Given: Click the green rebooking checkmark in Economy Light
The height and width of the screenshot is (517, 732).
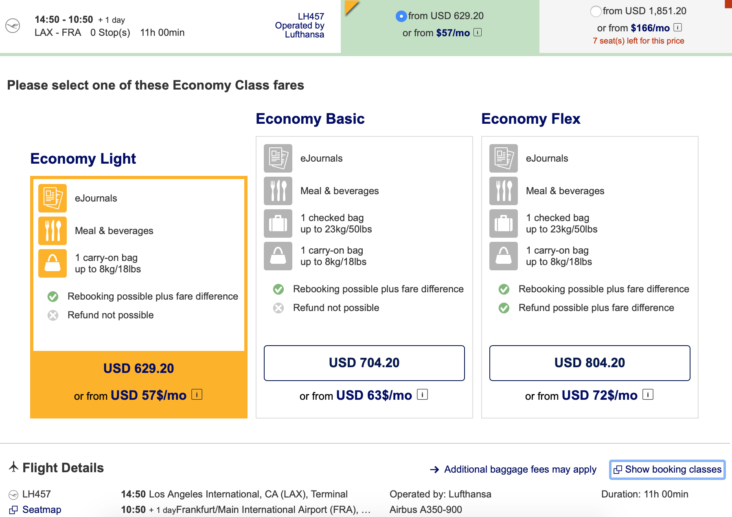Looking at the screenshot, I should [x=53, y=297].
